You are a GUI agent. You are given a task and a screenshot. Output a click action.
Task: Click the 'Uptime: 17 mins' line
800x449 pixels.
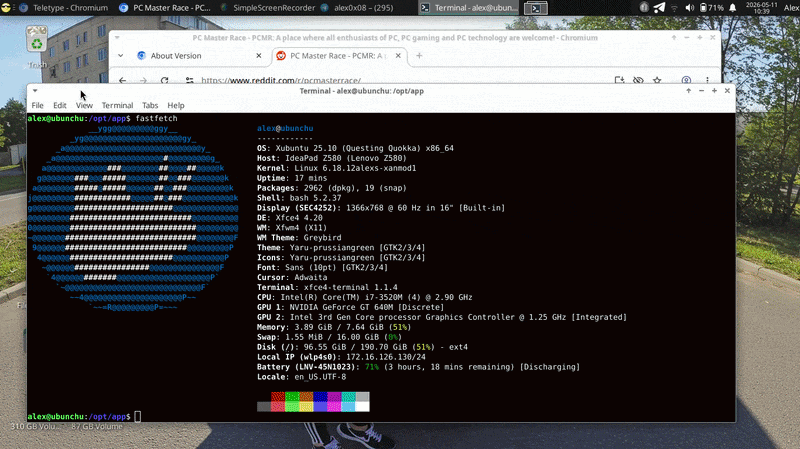click(x=292, y=178)
